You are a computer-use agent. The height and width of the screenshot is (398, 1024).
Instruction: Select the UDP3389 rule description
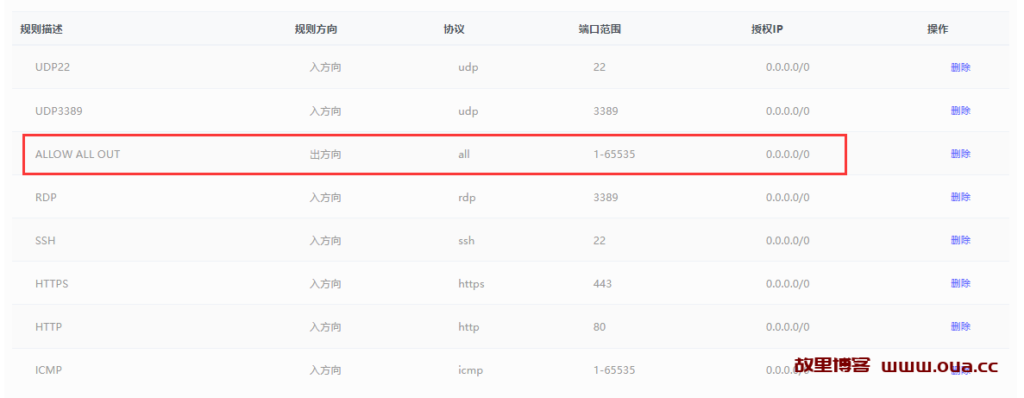[59, 111]
